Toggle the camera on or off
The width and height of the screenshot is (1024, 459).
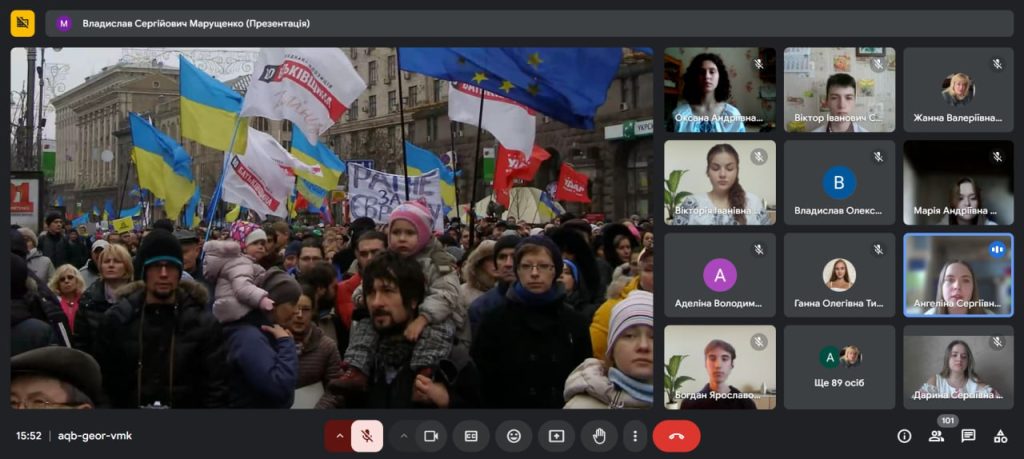(431, 436)
